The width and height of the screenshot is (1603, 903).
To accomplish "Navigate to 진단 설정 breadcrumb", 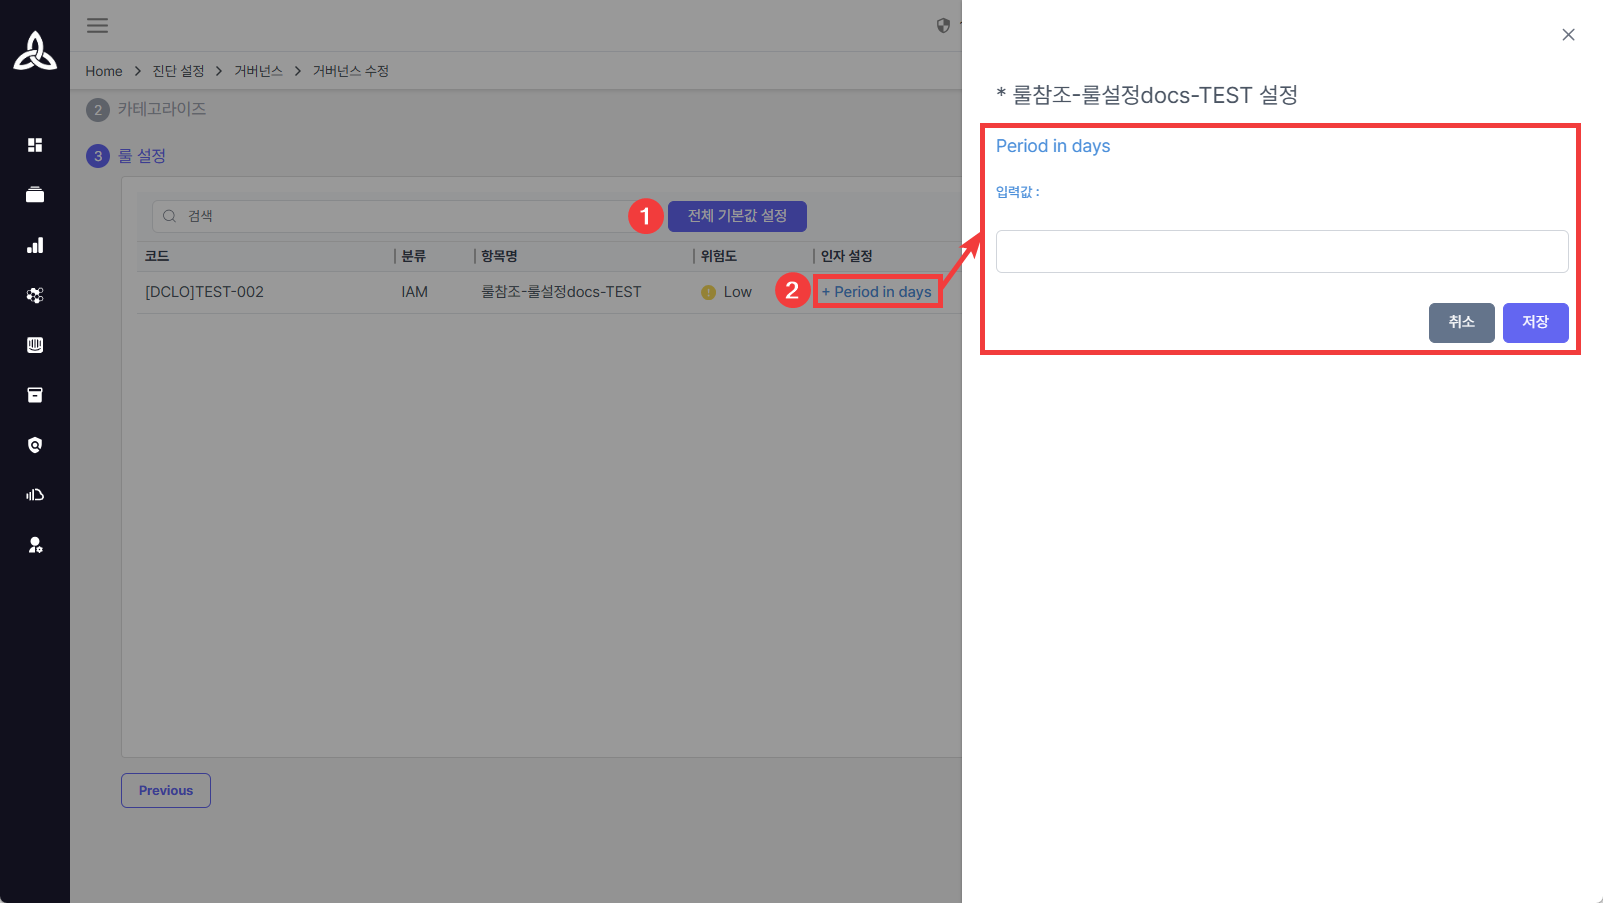I will click(x=178, y=71).
